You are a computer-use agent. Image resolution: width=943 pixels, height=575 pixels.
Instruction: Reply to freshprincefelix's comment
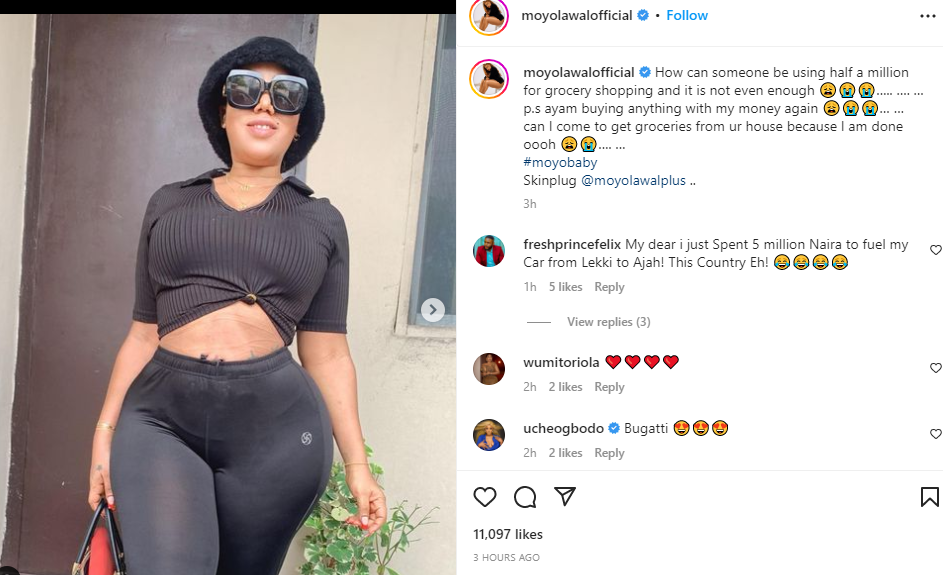(609, 287)
